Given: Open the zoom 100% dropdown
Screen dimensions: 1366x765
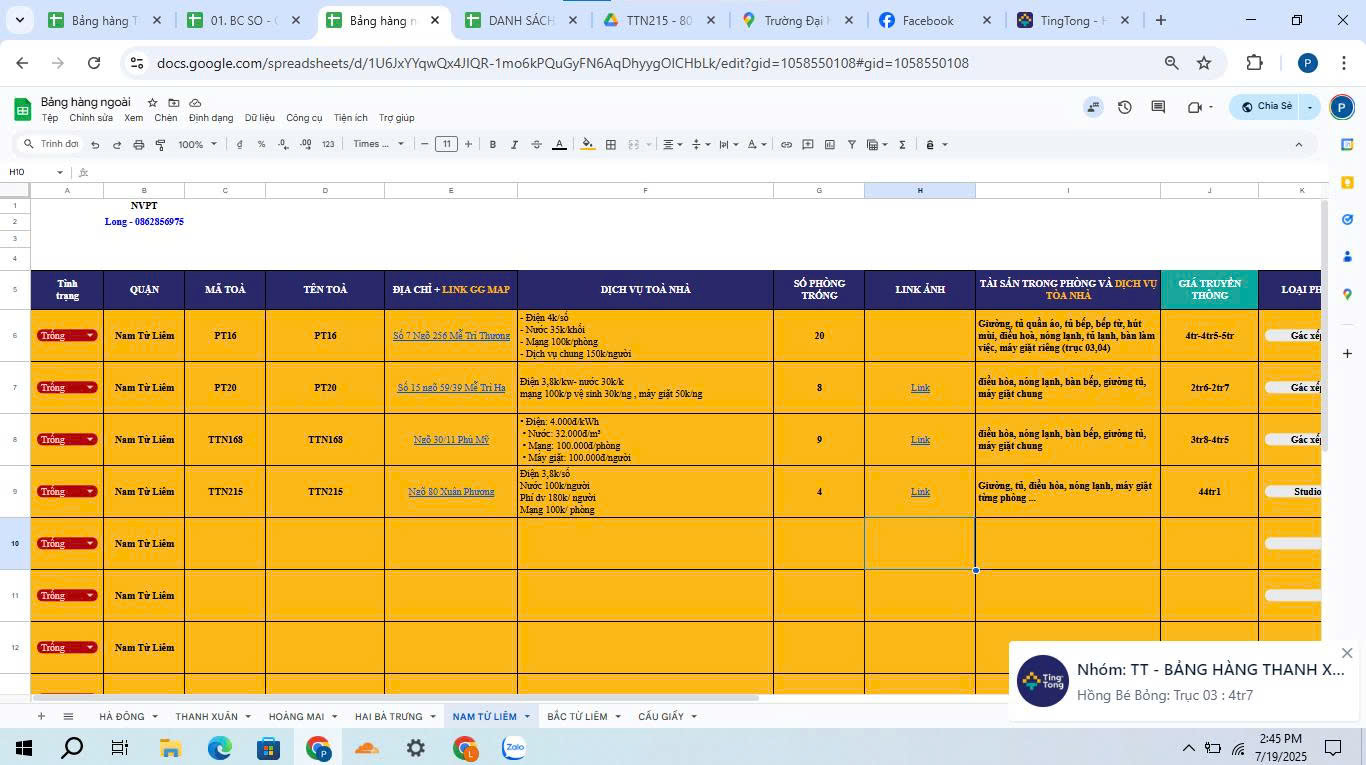Looking at the screenshot, I should click(x=197, y=145).
